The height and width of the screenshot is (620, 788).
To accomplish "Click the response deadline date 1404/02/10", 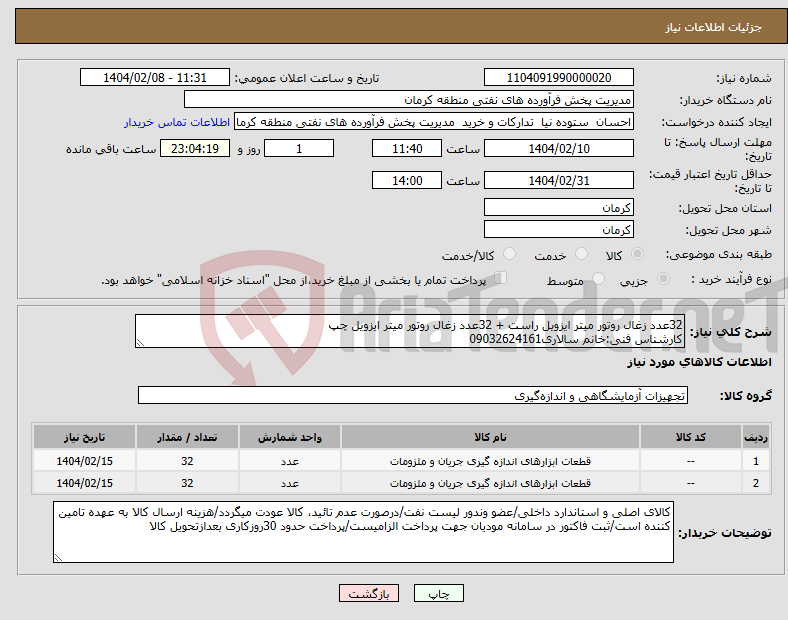I will (x=558, y=148).
